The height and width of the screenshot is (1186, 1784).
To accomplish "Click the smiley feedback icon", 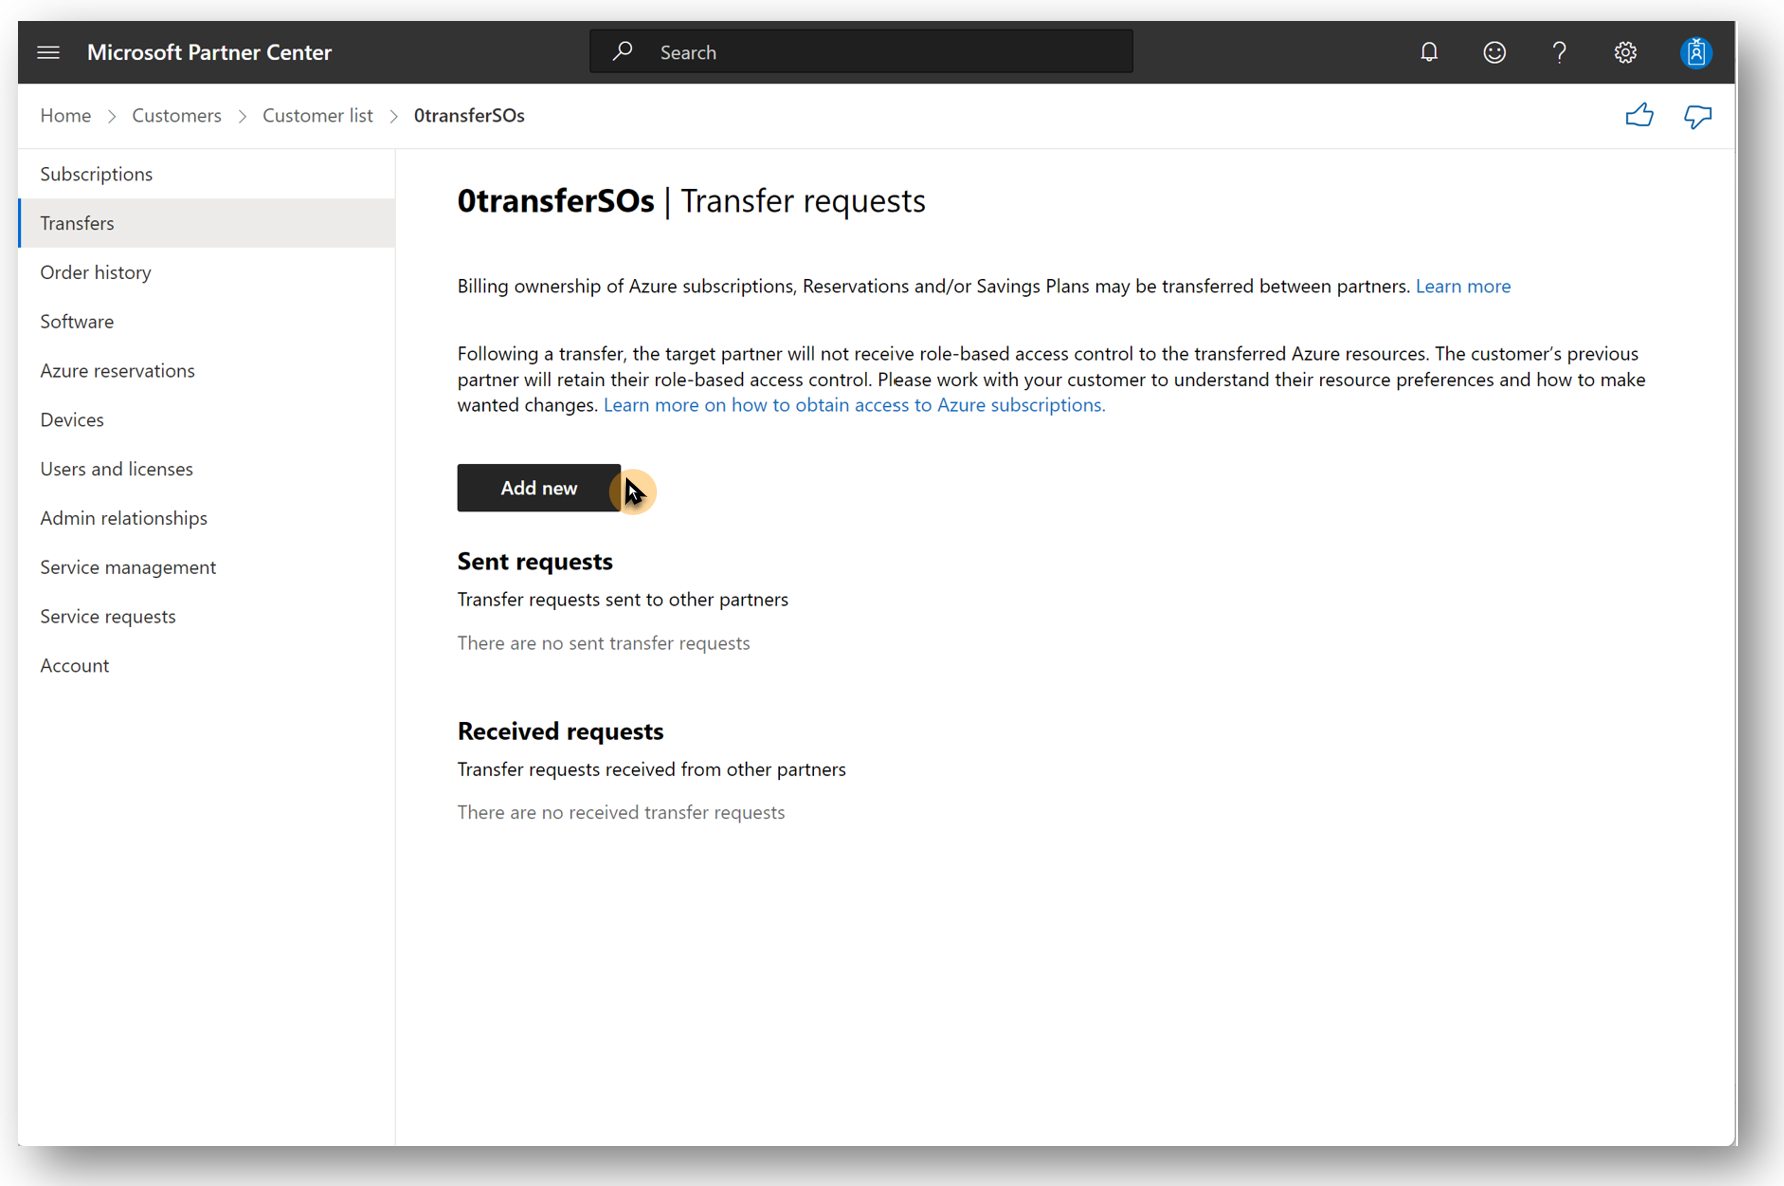I will (1494, 52).
